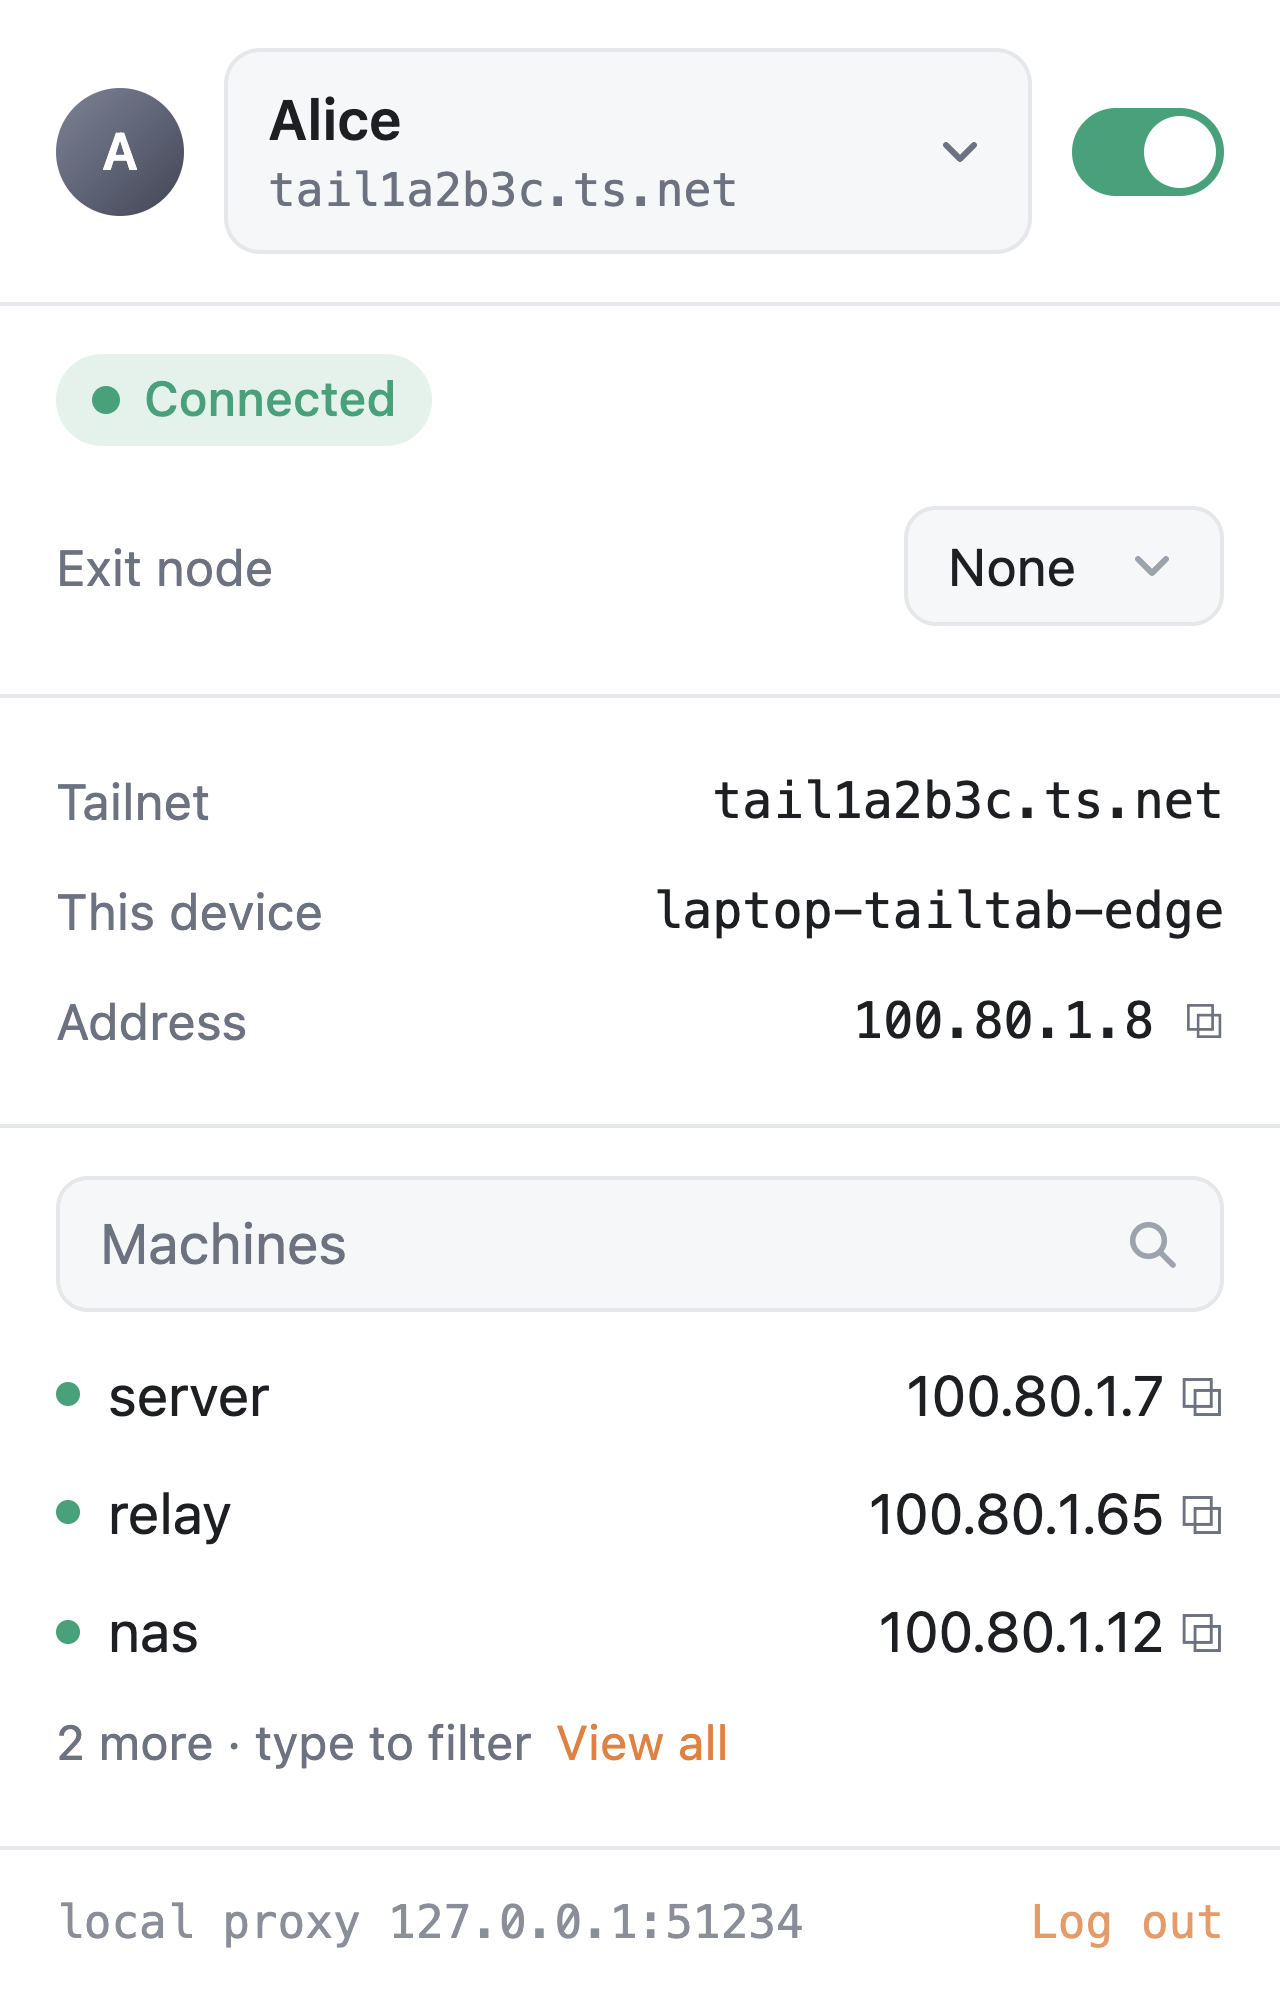Log out of the tailnet
This screenshot has width=1280, height=1992.
[x=1126, y=1922]
